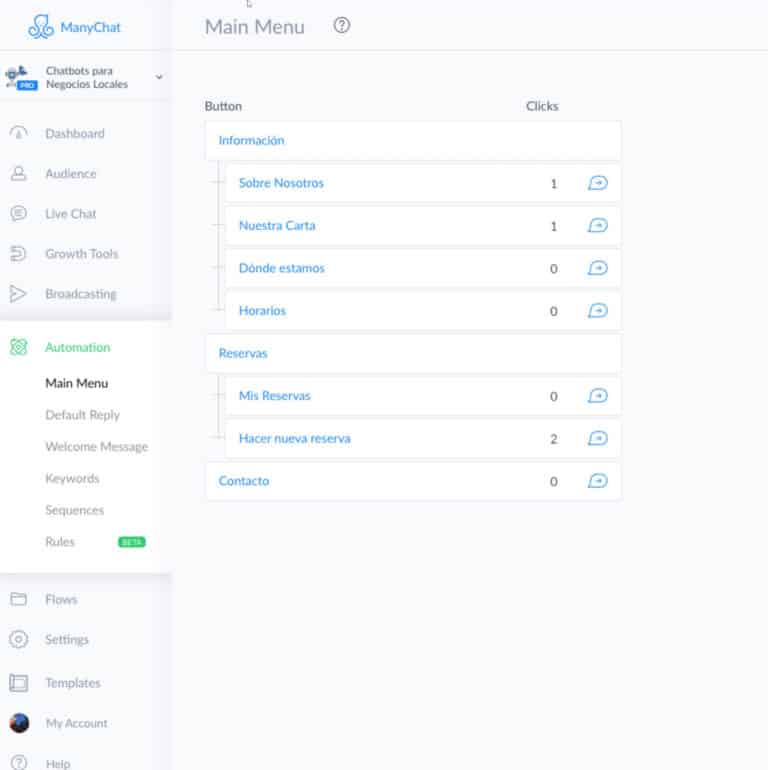Open the Main Menu help question icon
Image resolution: width=768 pixels, height=770 pixels.
pos(342,26)
